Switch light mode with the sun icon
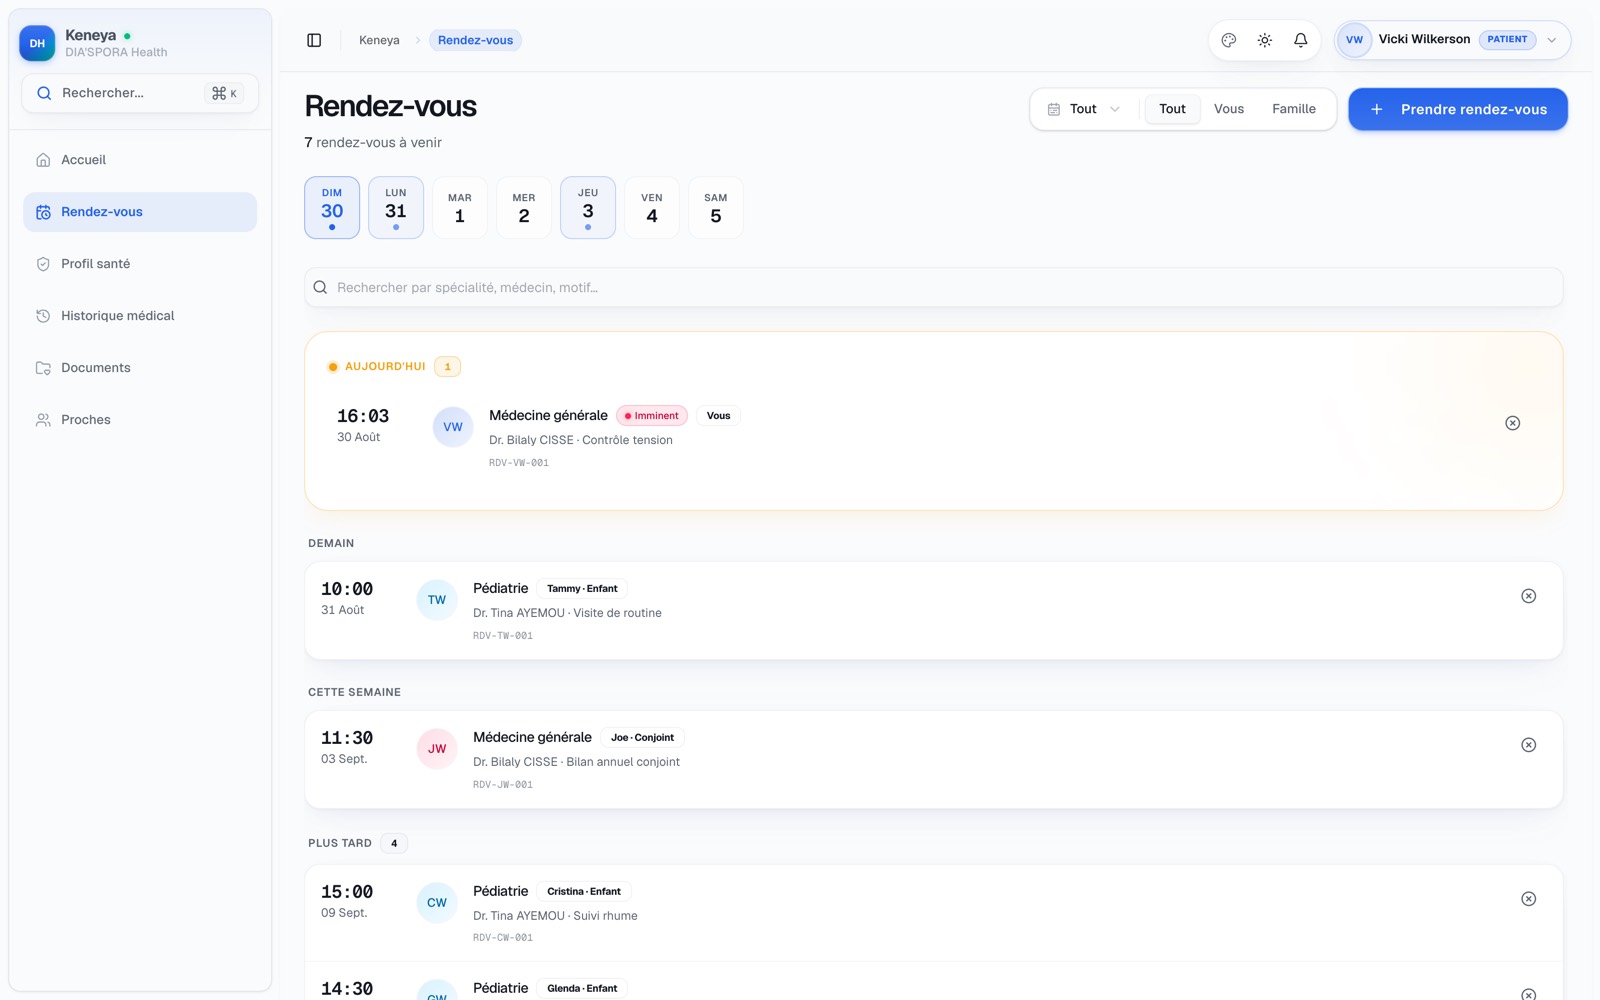This screenshot has width=1600, height=1000. pyautogui.click(x=1265, y=40)
